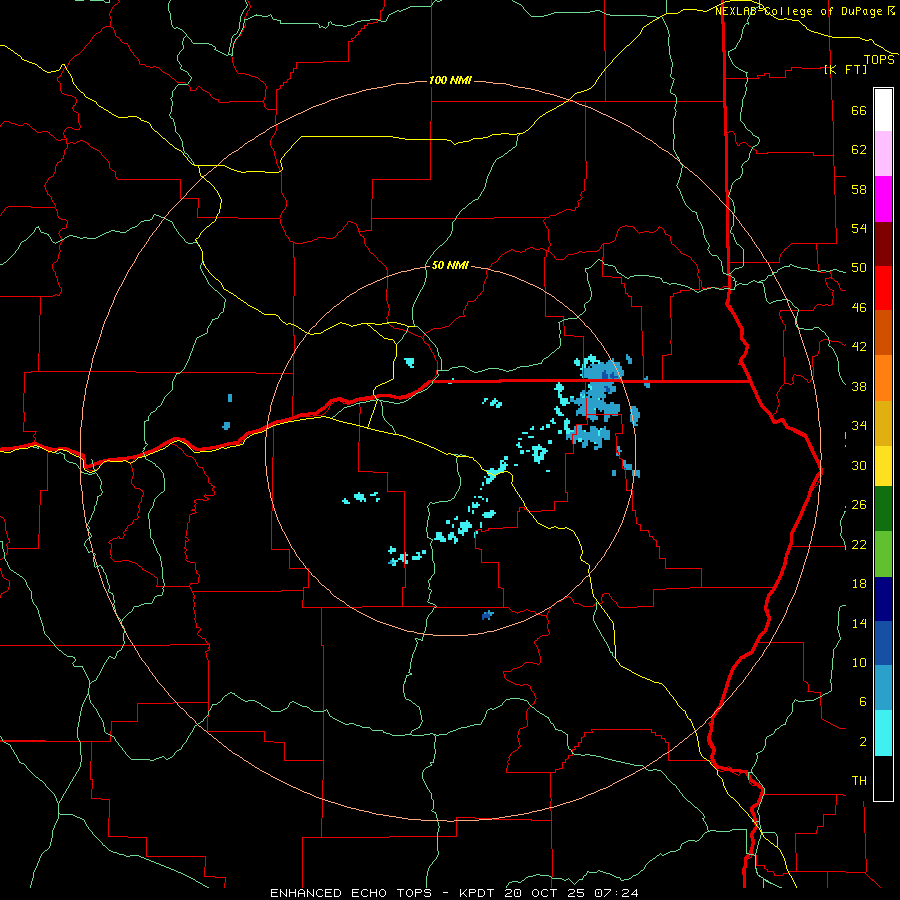The image size is (900, 900).
Task: Click the navy 18 kft legend swatch
Action: pos(883,599)
